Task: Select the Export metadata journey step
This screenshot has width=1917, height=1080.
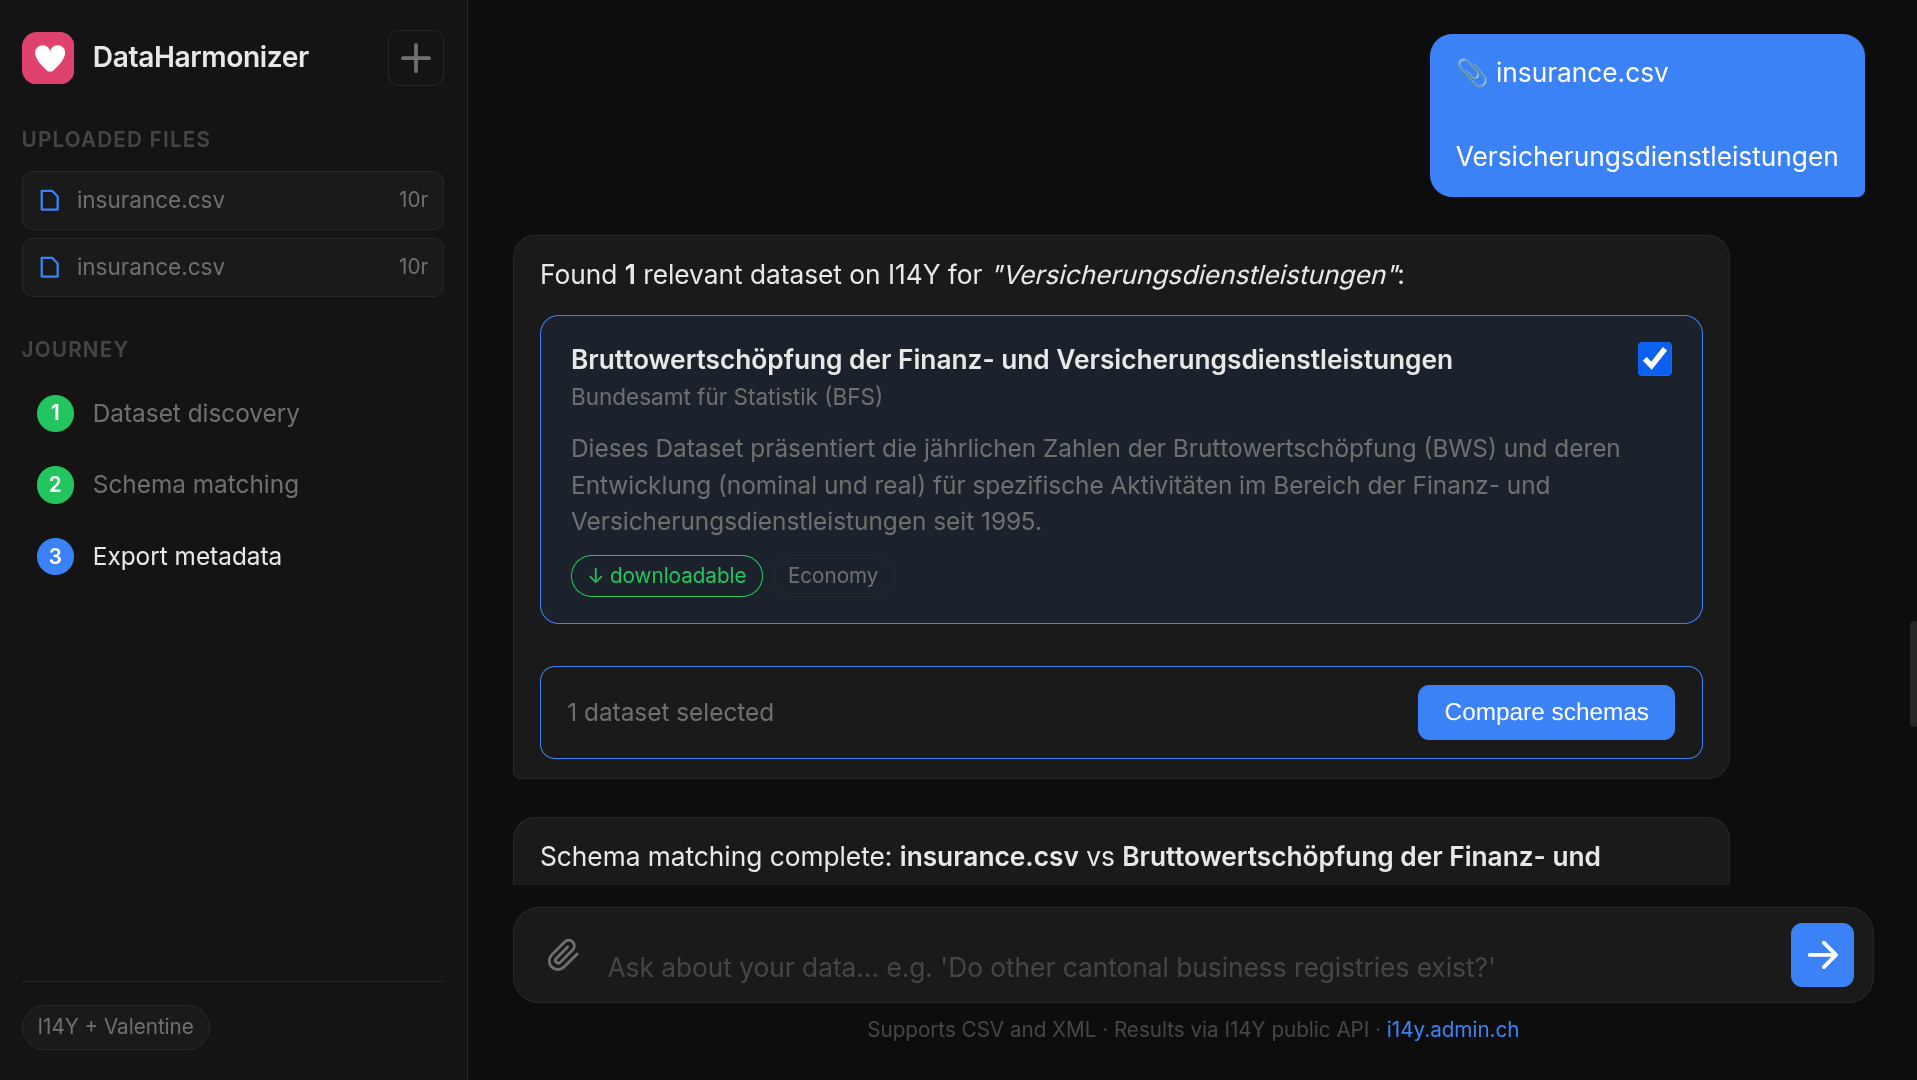Action: (x=187, y=557)
